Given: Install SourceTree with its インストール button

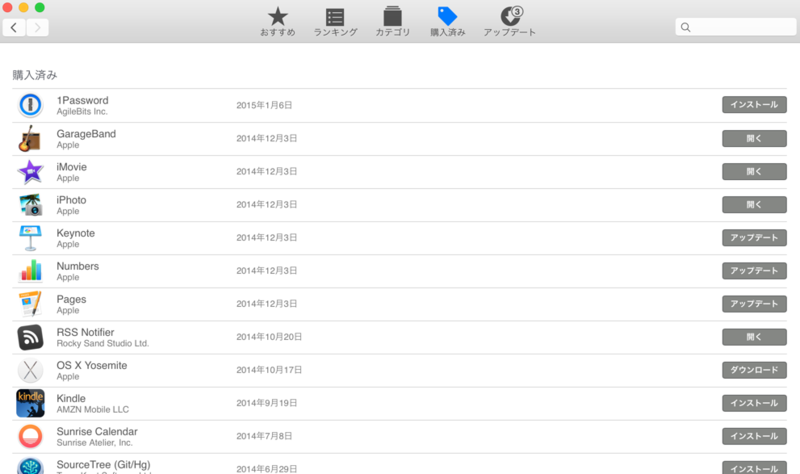Looking at the screenshot, I should [754, 468].
